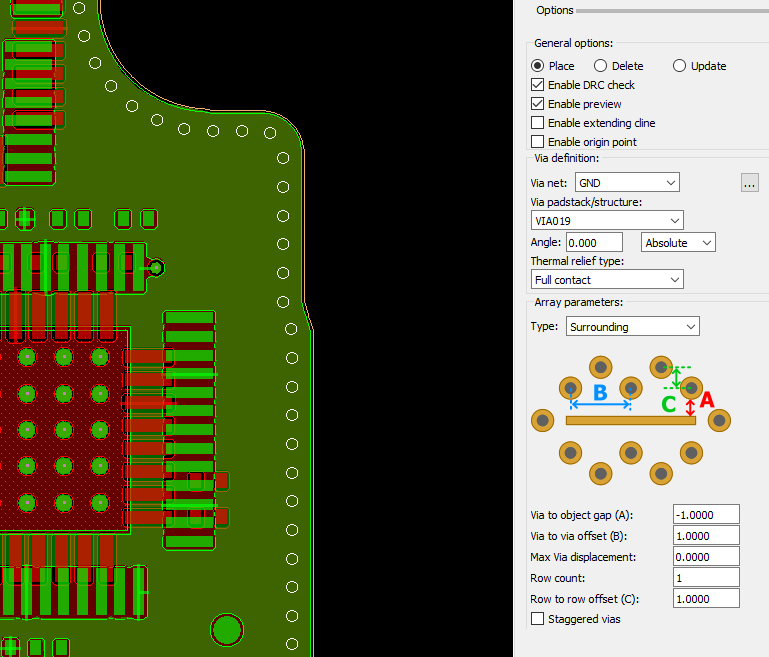Enable origin point checkbox
The height and width of the screenshot is (657, 769).
pyautogui.click(x=538, y=142)
